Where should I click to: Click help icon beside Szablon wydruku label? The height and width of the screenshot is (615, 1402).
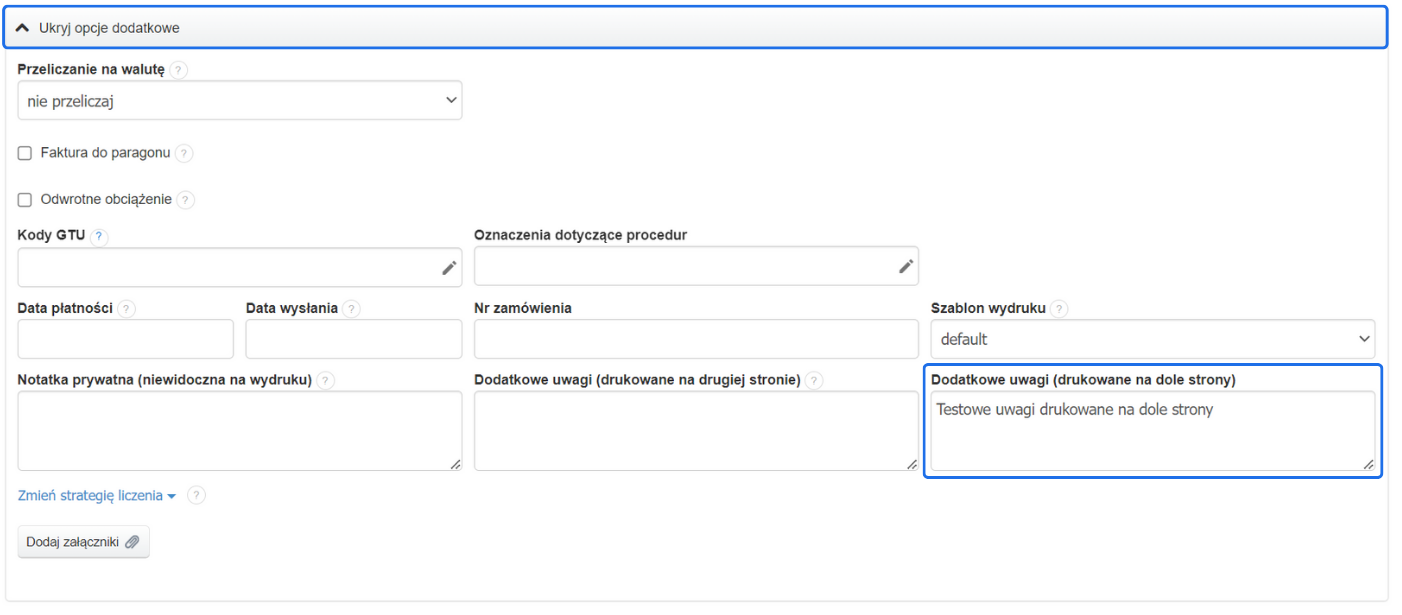pos(1059,309)
